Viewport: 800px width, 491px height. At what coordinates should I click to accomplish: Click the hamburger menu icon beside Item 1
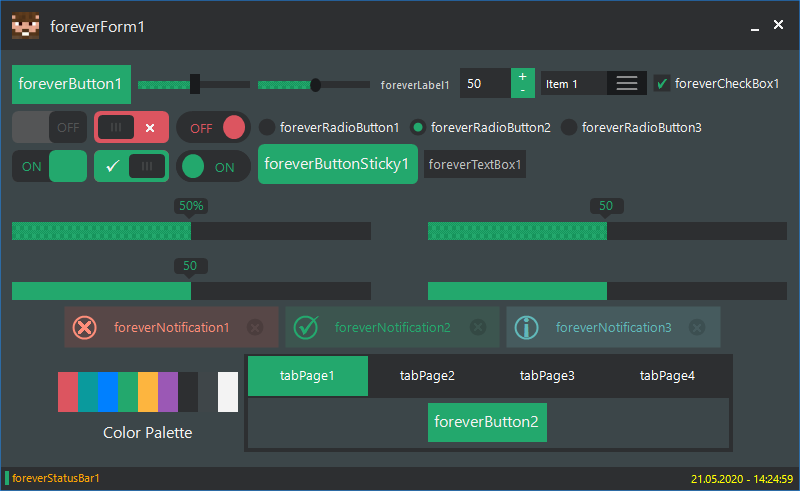(627, 84)
